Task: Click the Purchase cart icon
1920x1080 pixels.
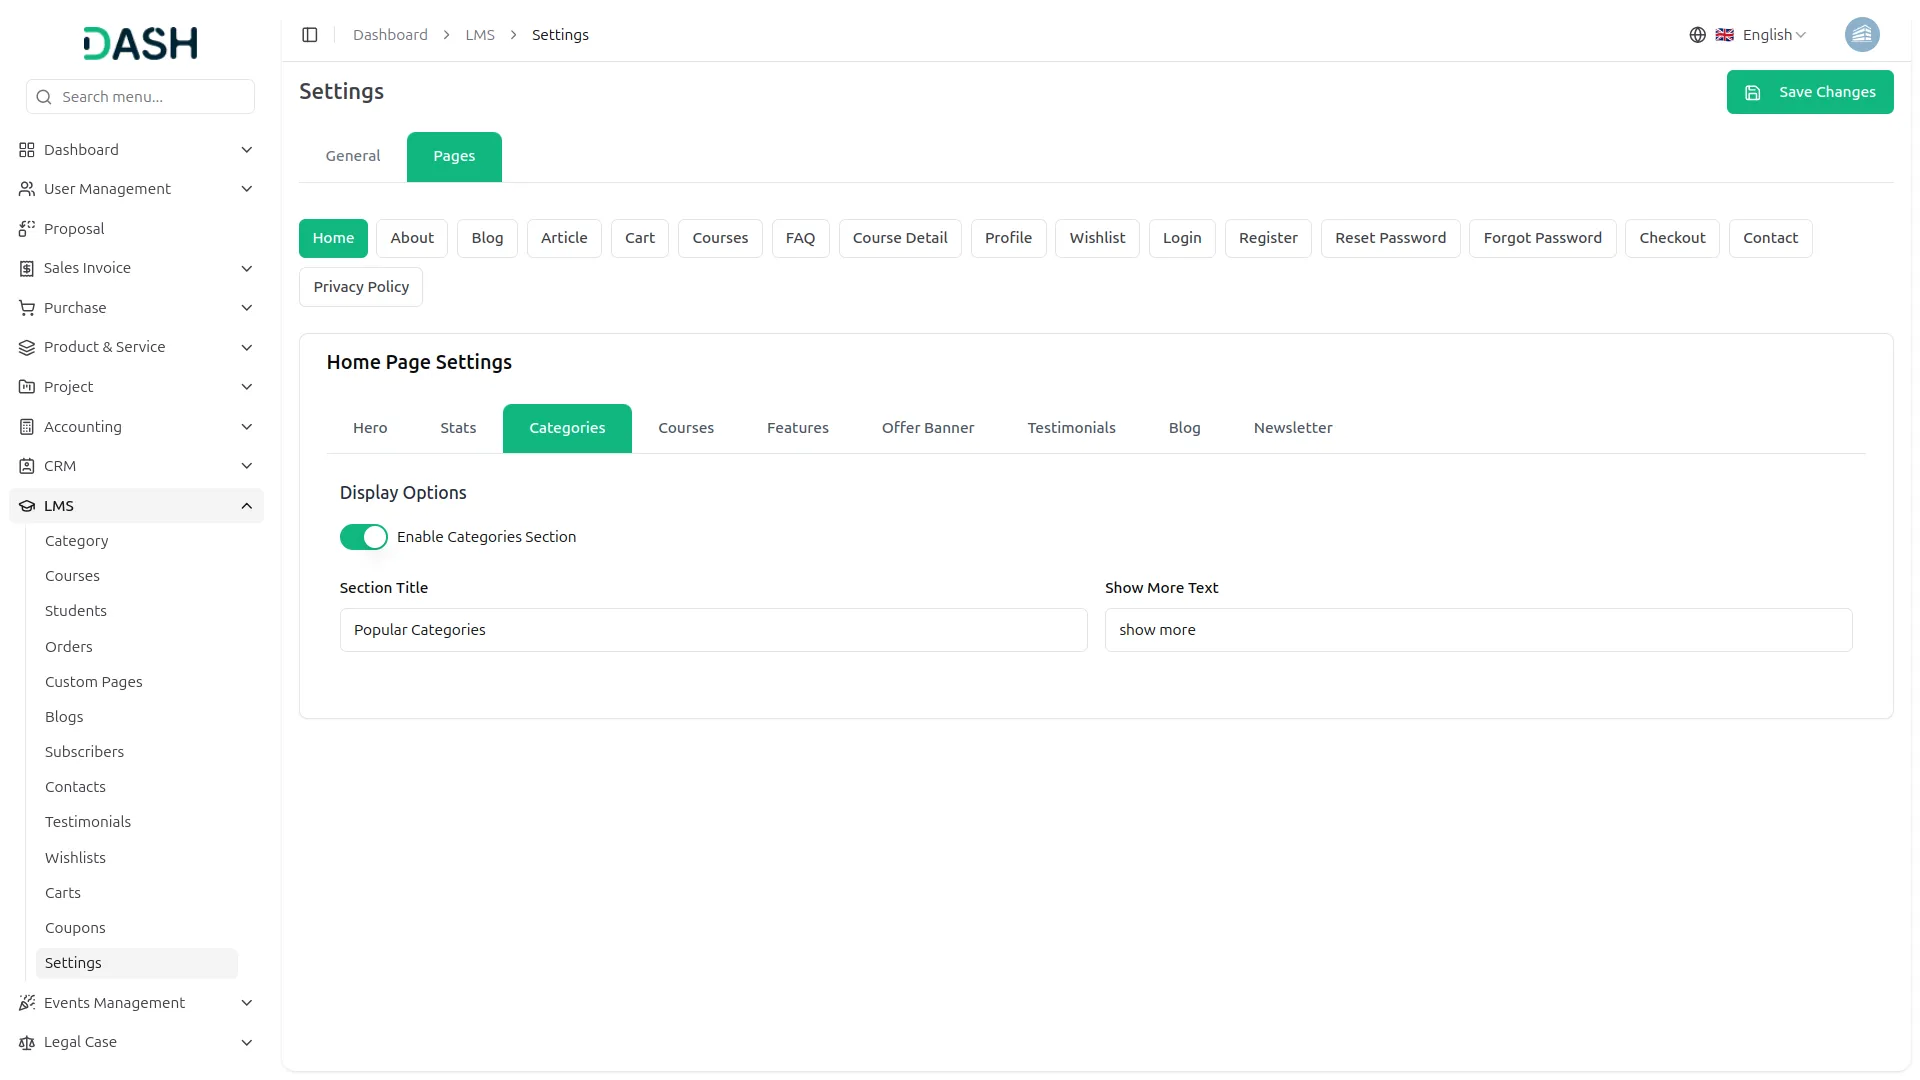Action: coord(27,308)
